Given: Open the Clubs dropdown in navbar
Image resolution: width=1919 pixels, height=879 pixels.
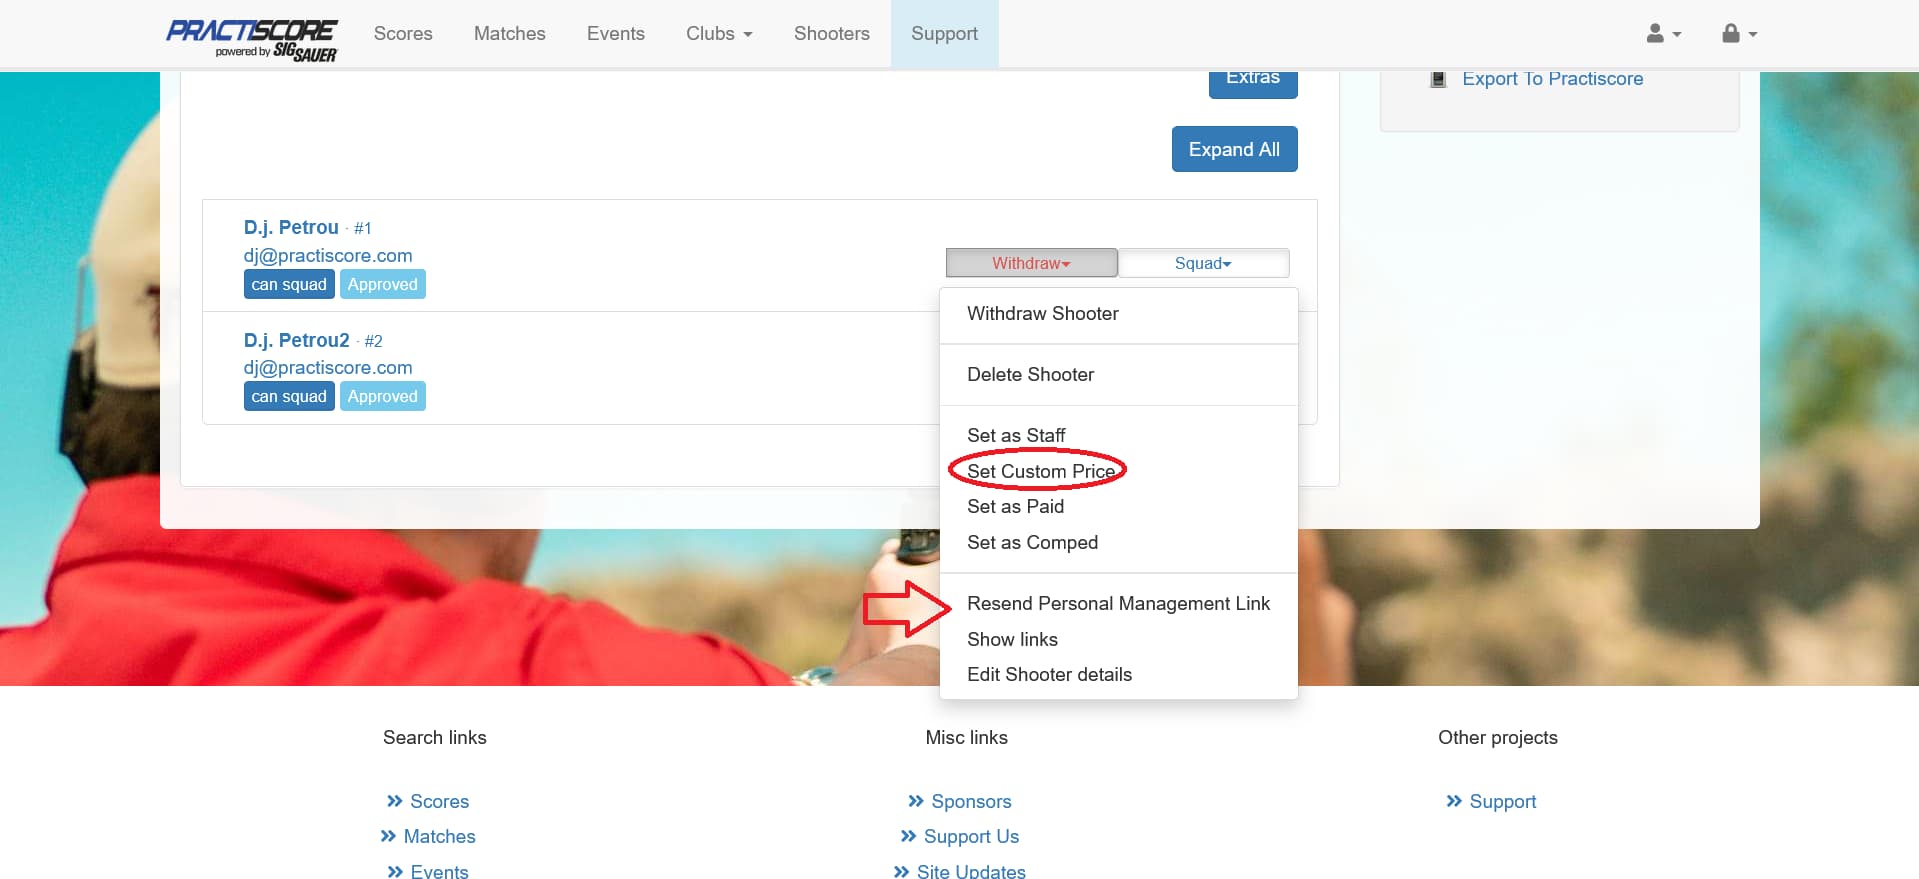Looking at the screenshot, I should (719, 34).
